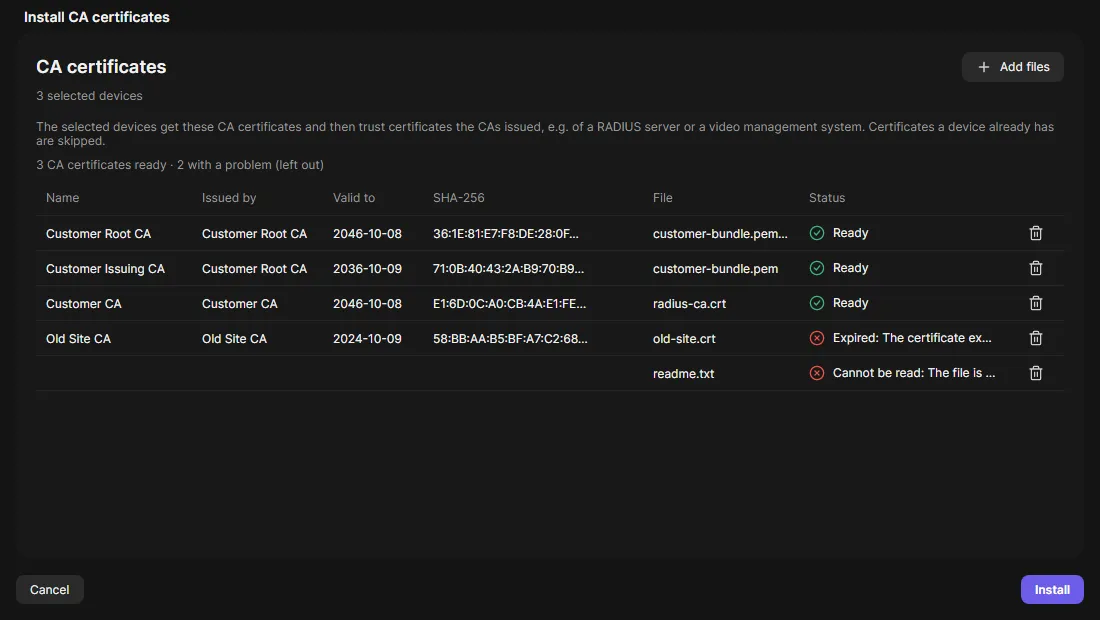1100x620 pixels.
Task: Click the green Ready check icon for Customer Root CA
Action: click(817, 233)
